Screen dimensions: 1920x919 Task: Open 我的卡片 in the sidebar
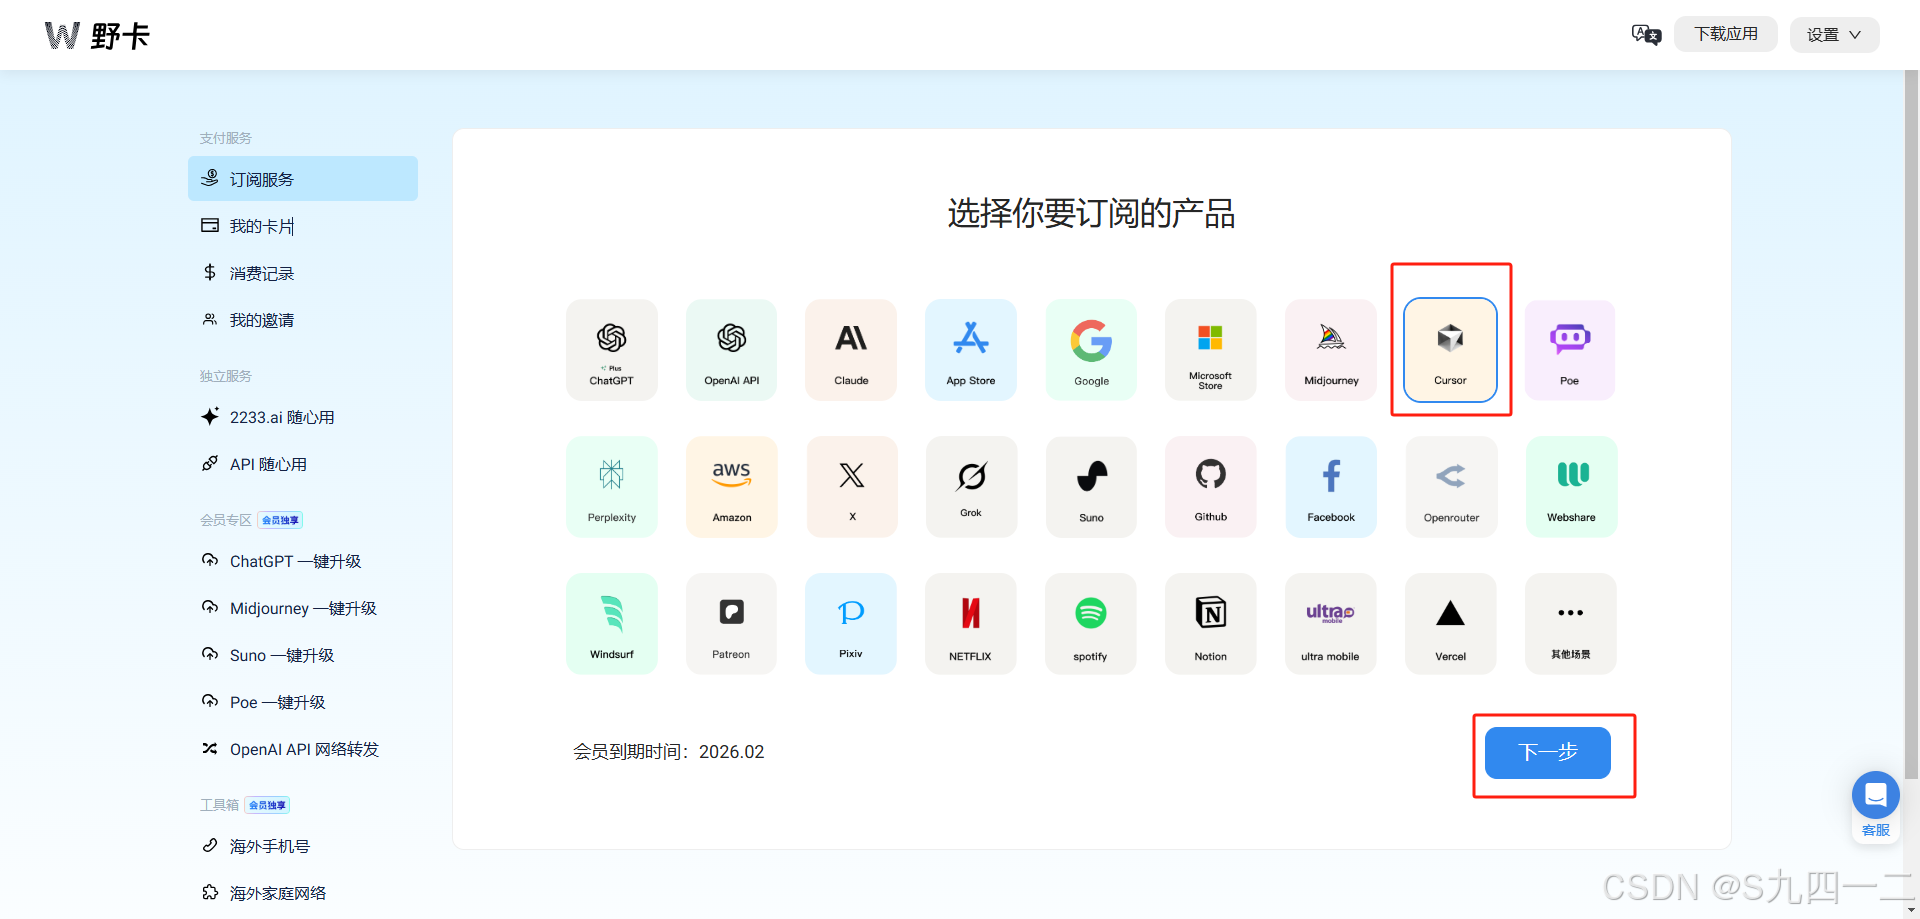click(303, 226)
